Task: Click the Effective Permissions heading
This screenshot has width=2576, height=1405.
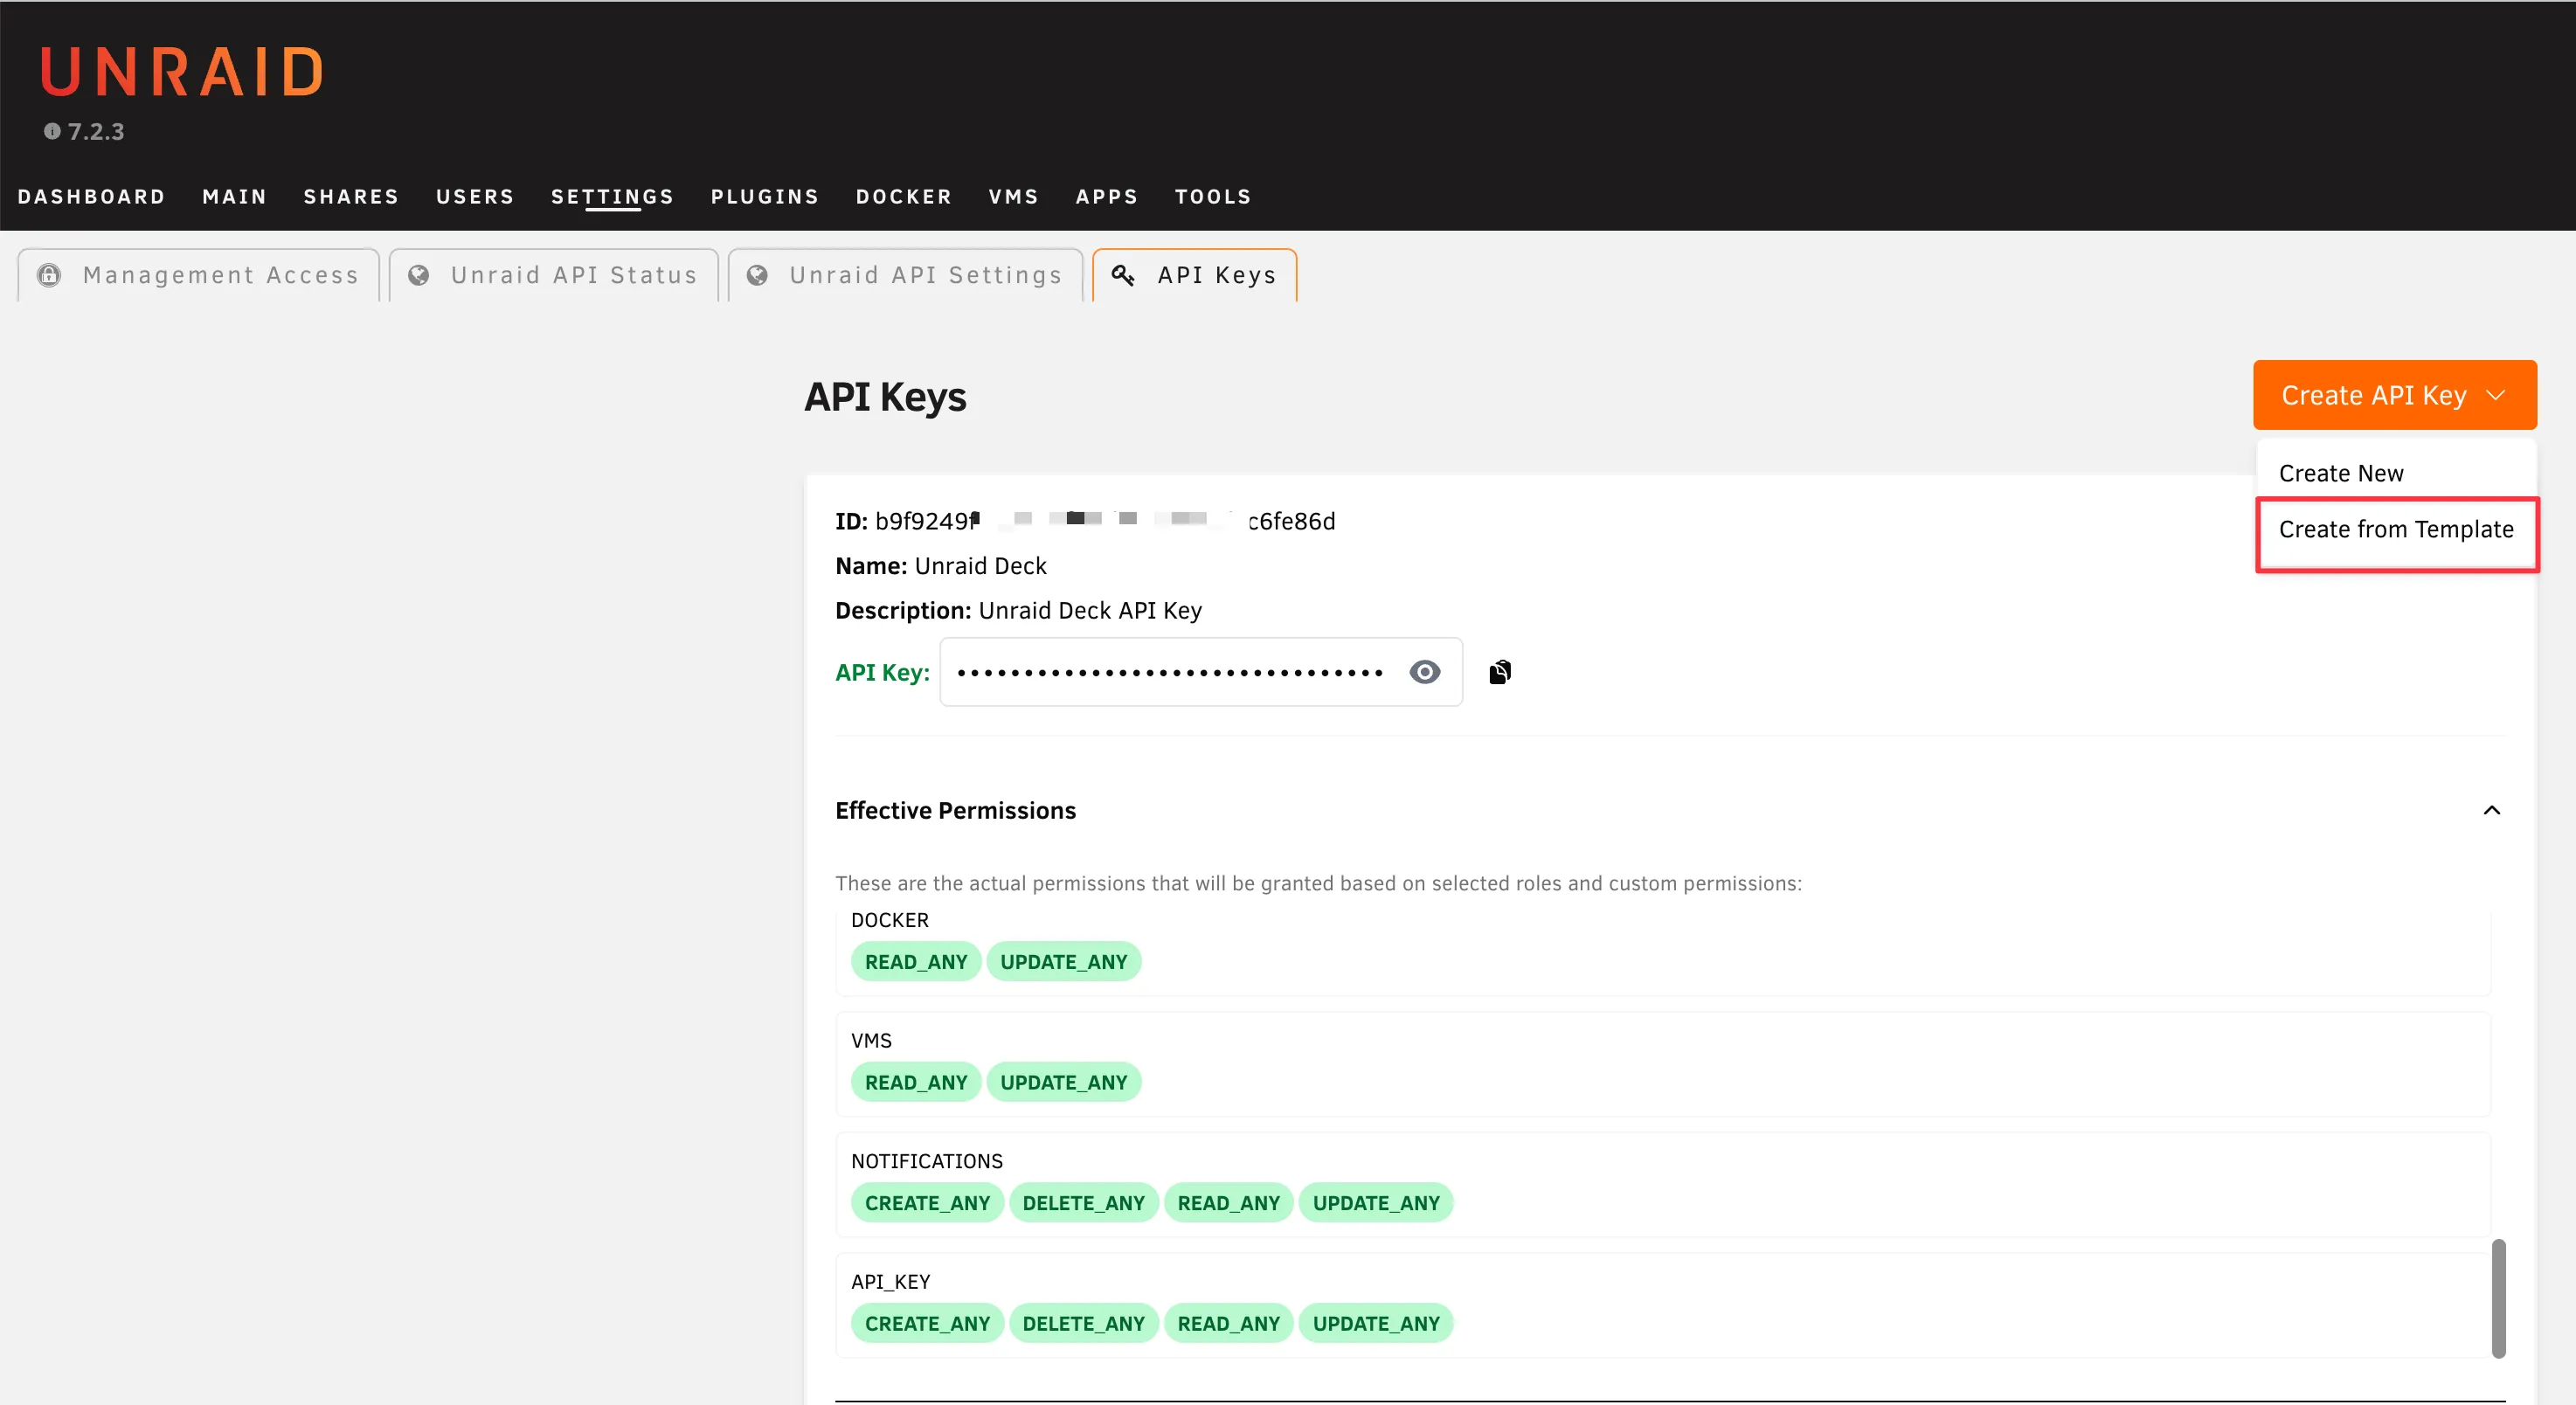Action: 955,810
